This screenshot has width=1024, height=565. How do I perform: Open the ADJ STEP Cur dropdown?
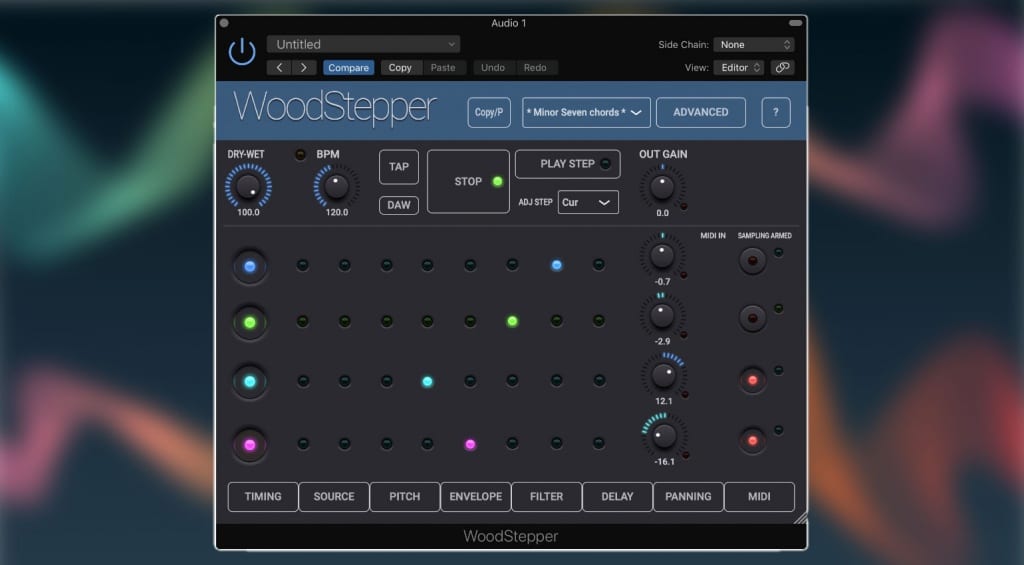click(x=588, y=202)
